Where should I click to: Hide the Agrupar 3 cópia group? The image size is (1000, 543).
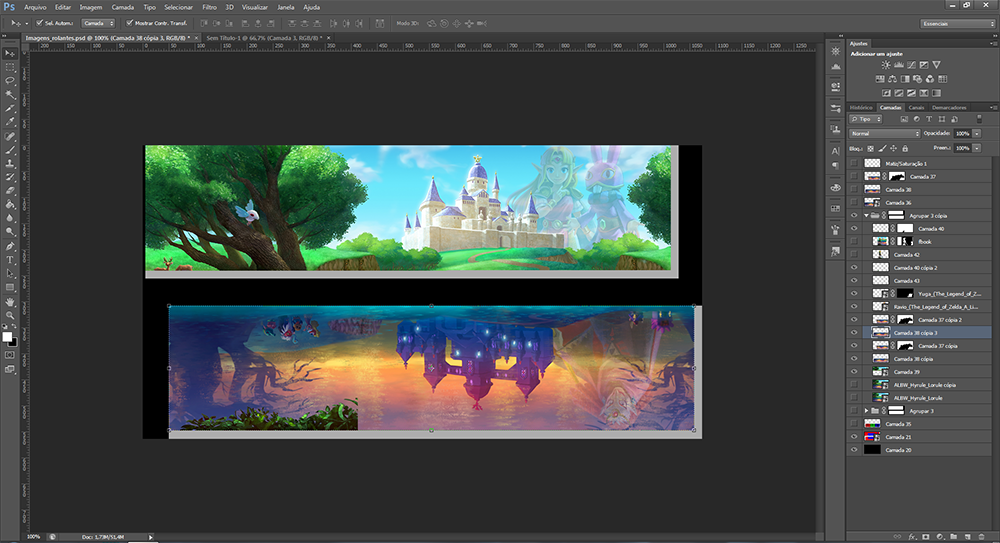coord(854,216)
